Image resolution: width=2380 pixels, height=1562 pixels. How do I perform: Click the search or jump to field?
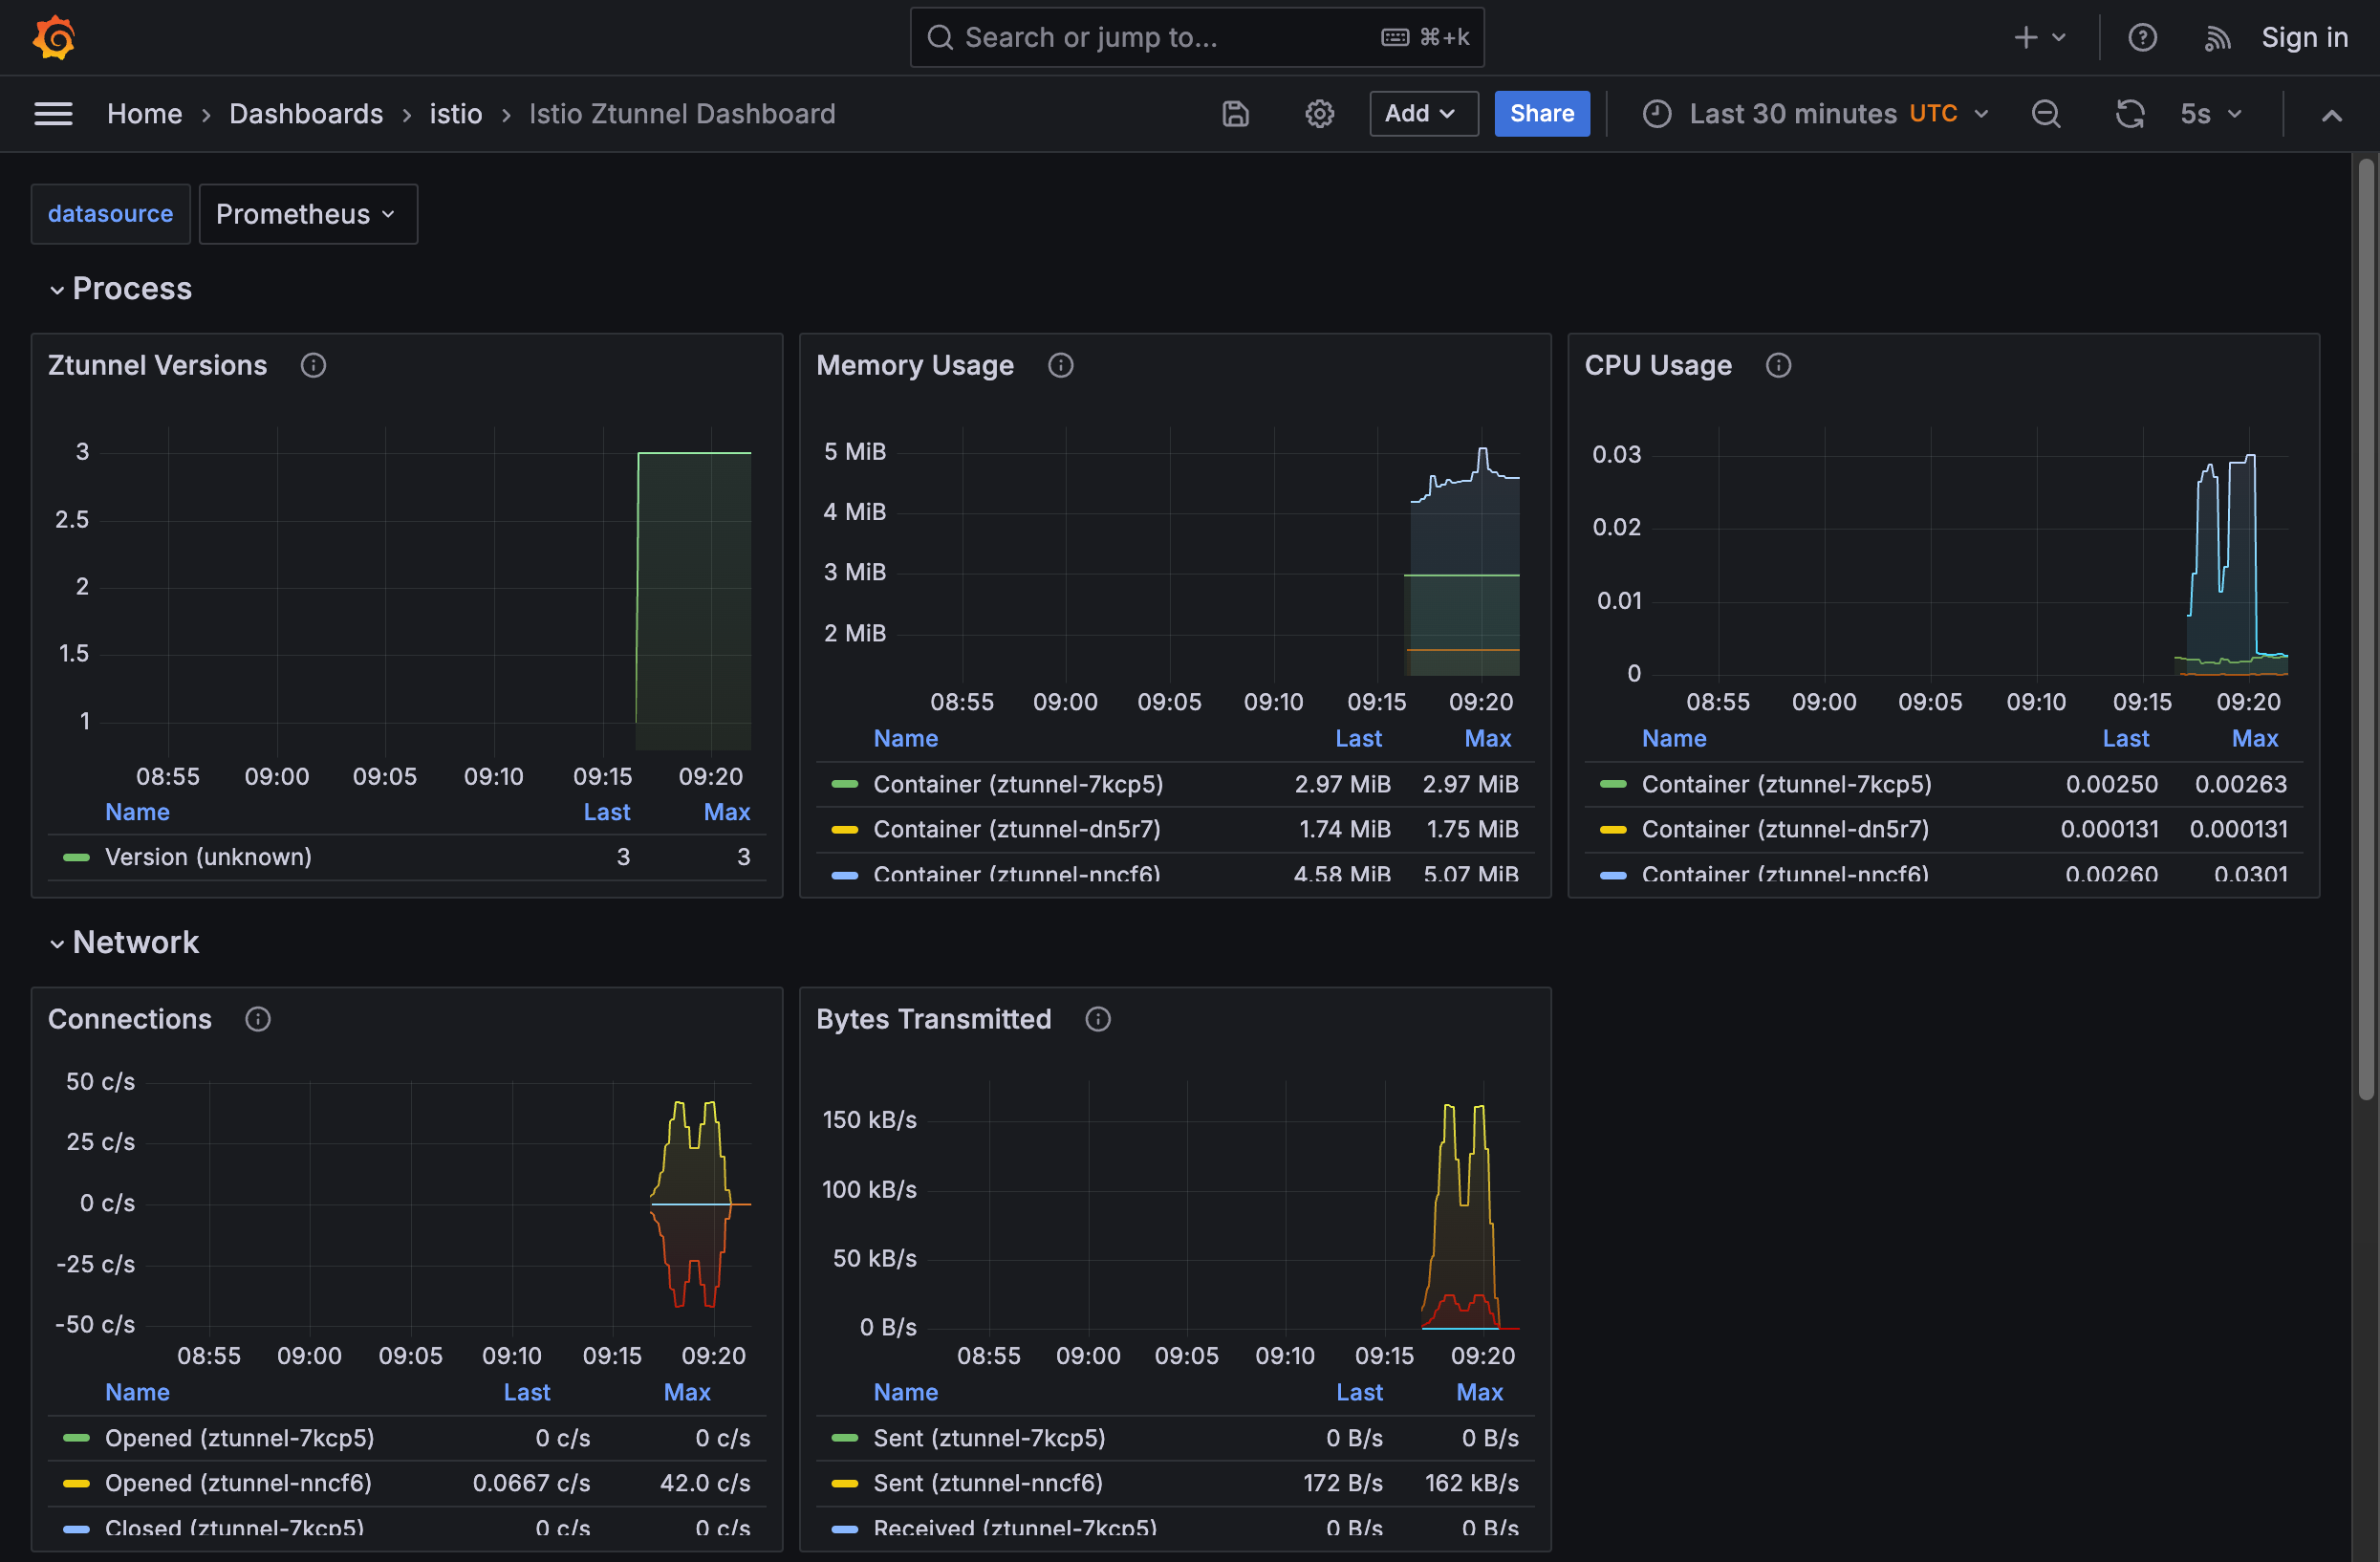point(1196,37)
